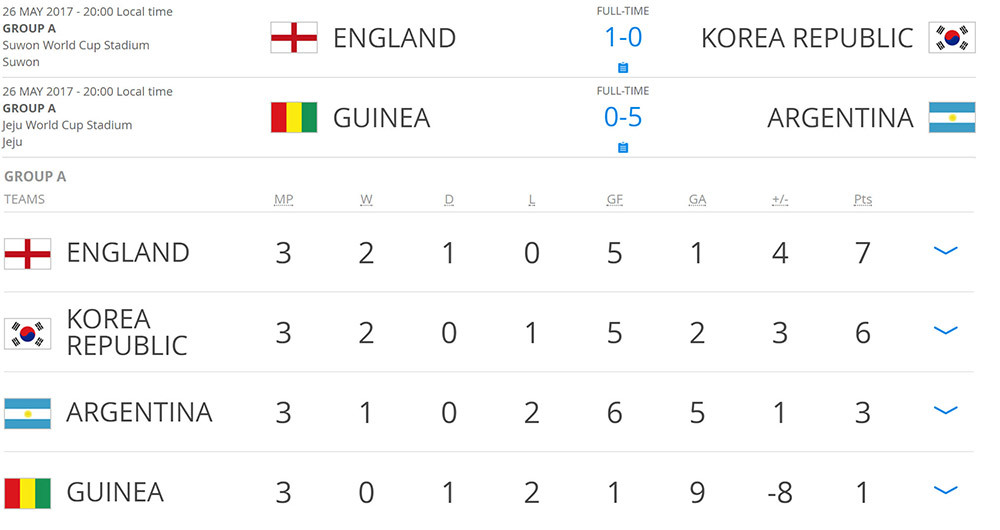
Task: Click Guinea flag in the match row
Action: 294,118
